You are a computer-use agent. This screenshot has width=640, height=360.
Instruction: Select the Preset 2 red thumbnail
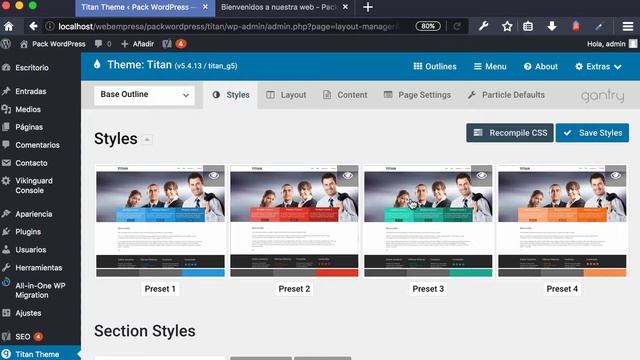[294, 221]
